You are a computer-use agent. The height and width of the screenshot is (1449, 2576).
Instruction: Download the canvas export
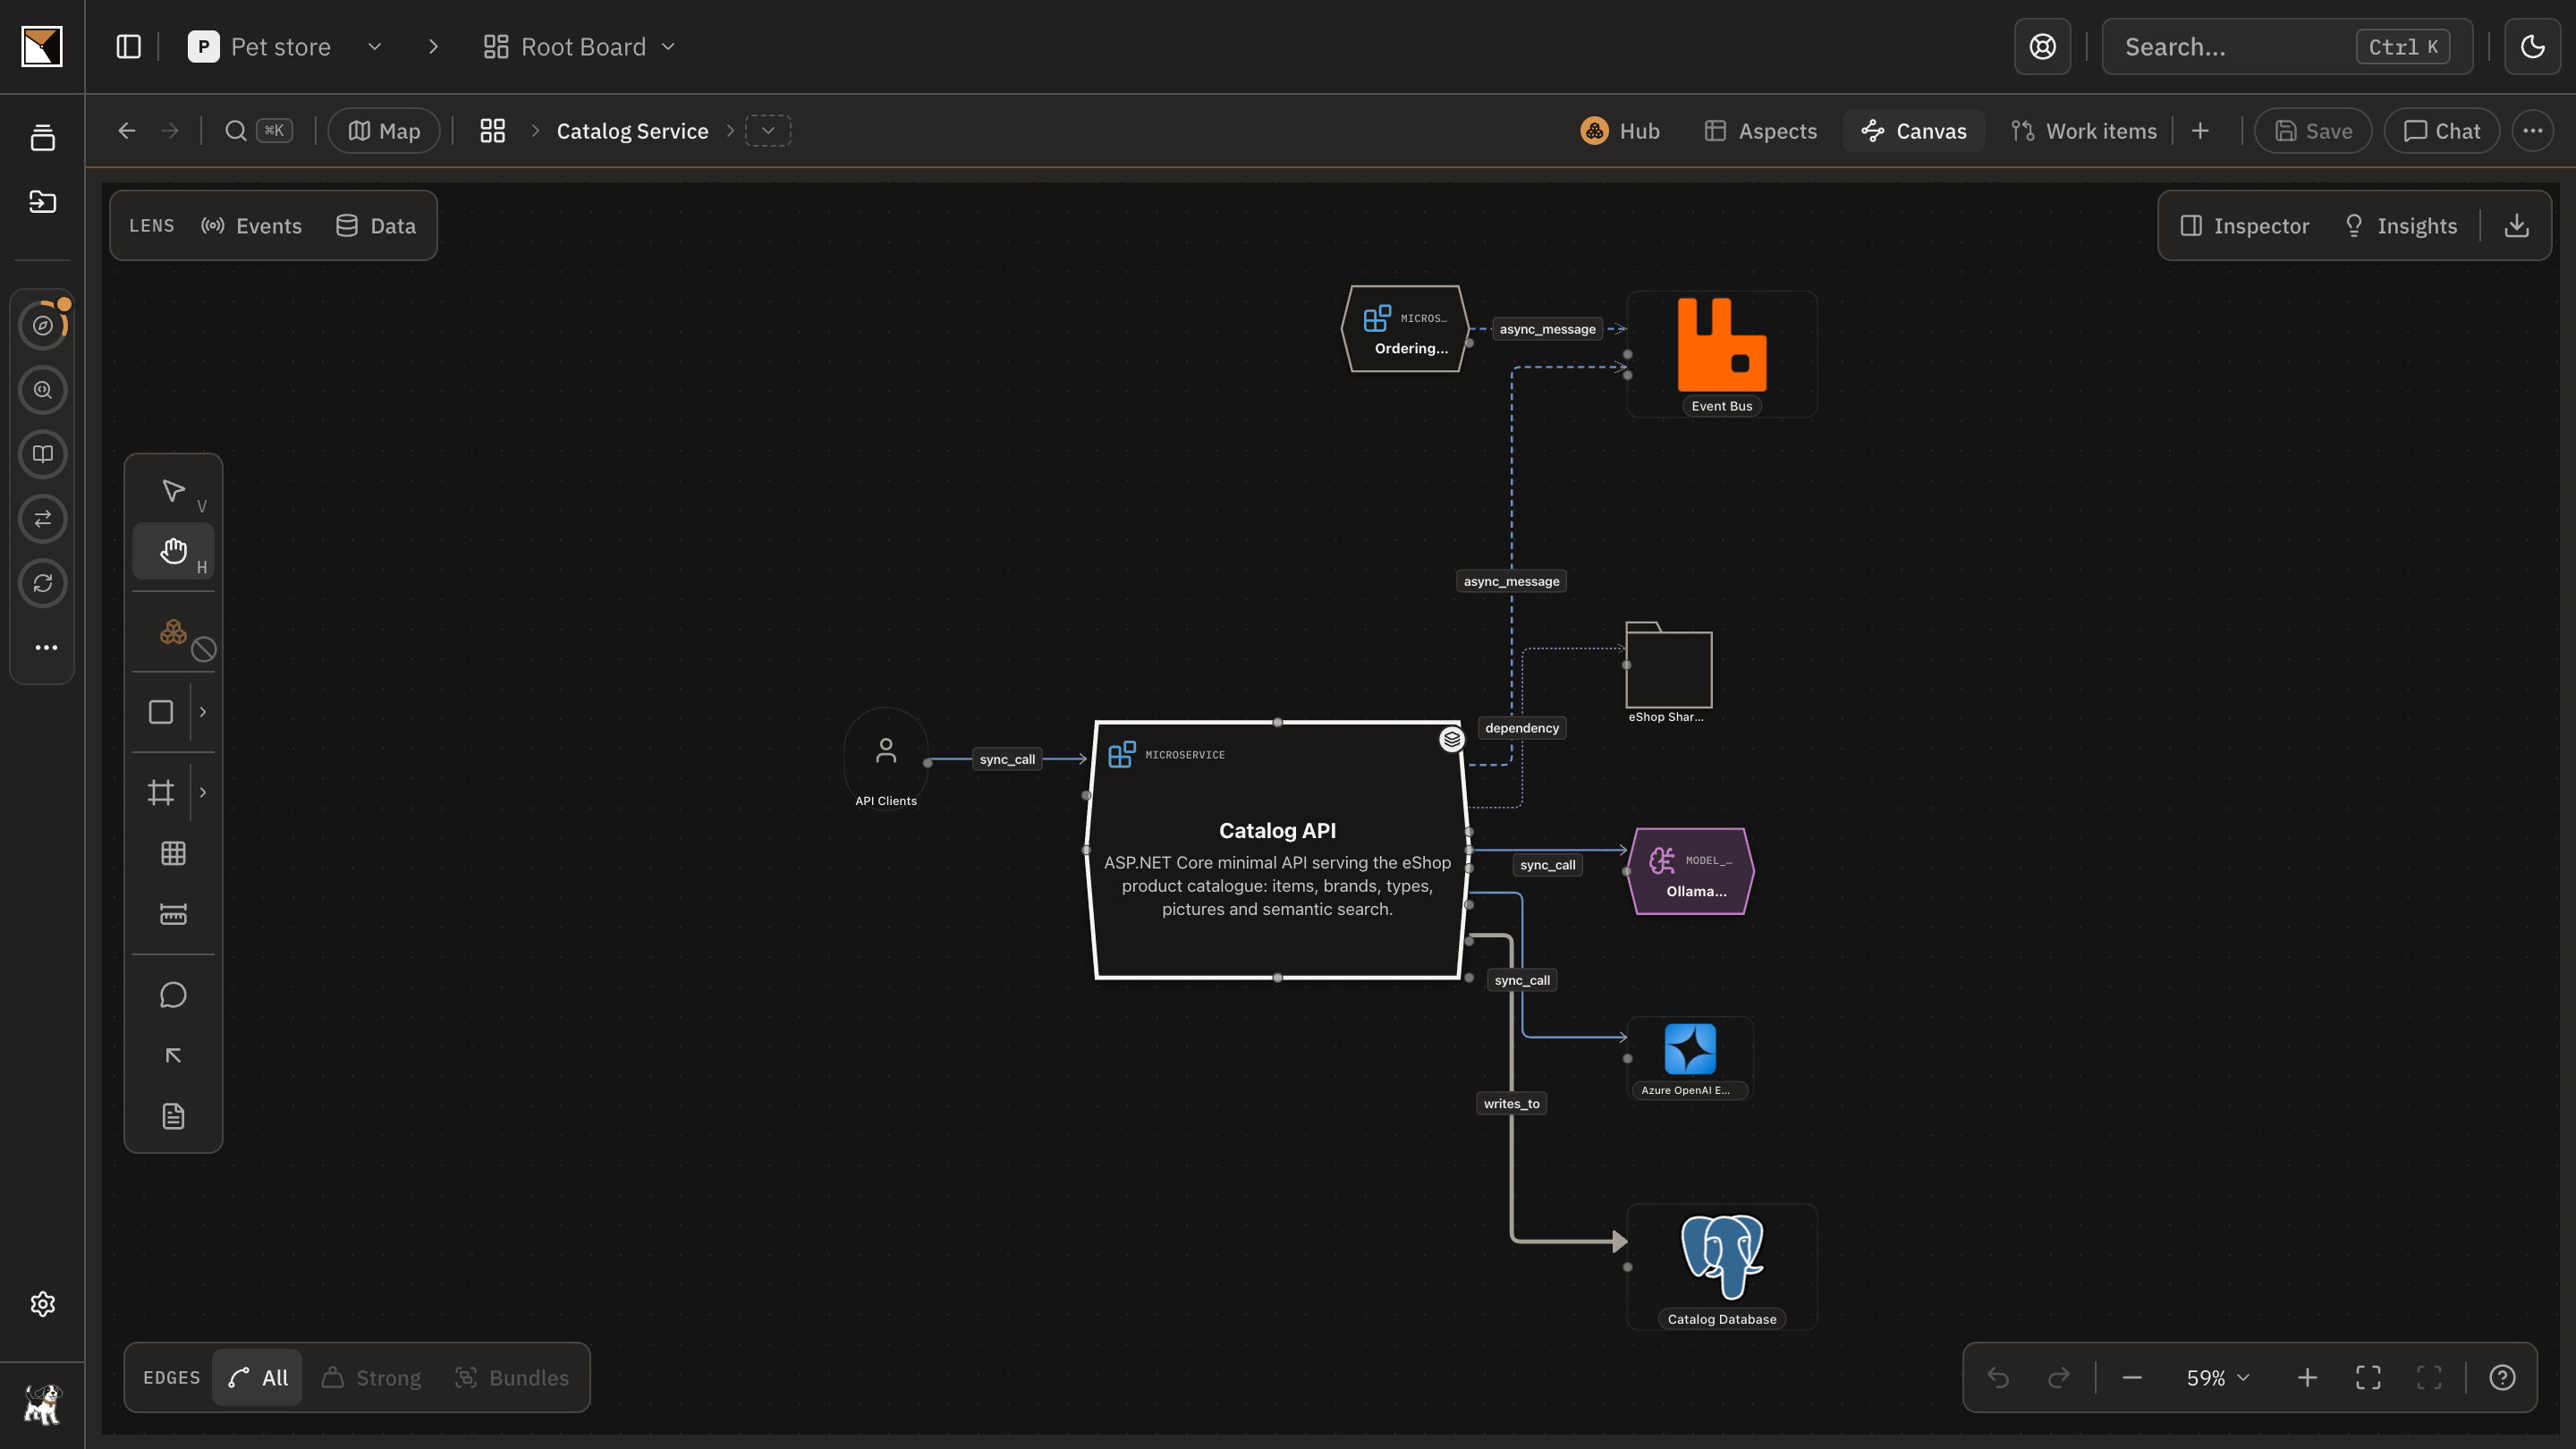(2516, 226)
